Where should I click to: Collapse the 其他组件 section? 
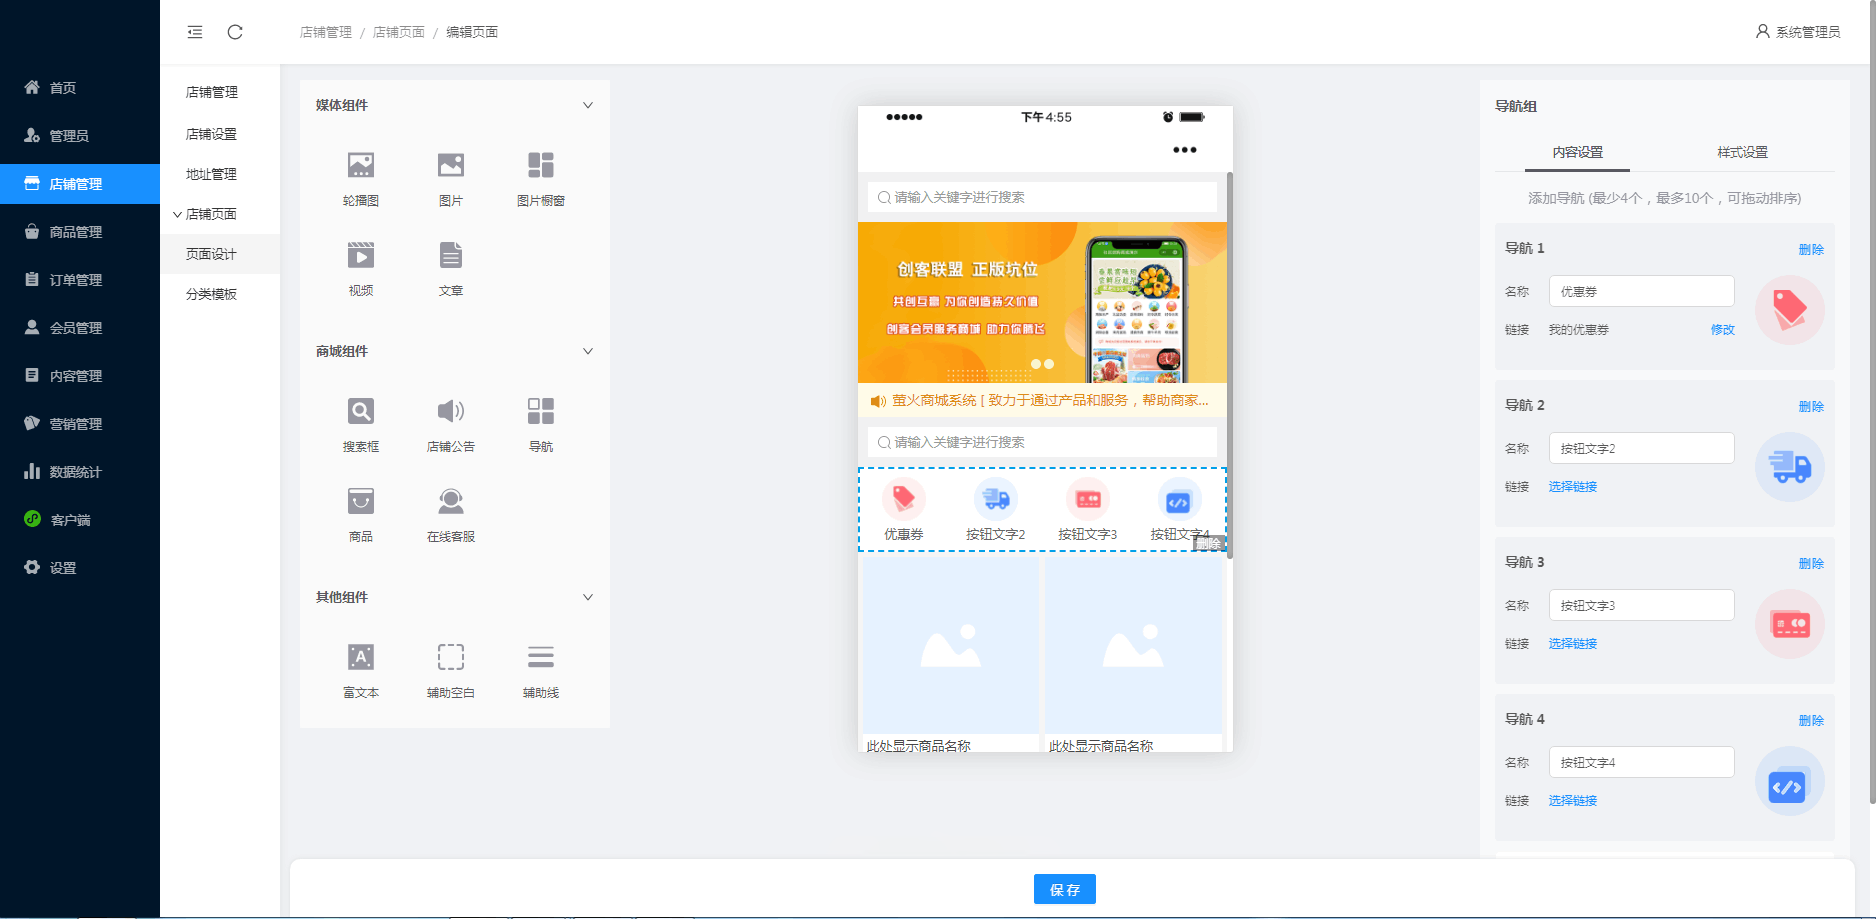[x=588, y=597]
